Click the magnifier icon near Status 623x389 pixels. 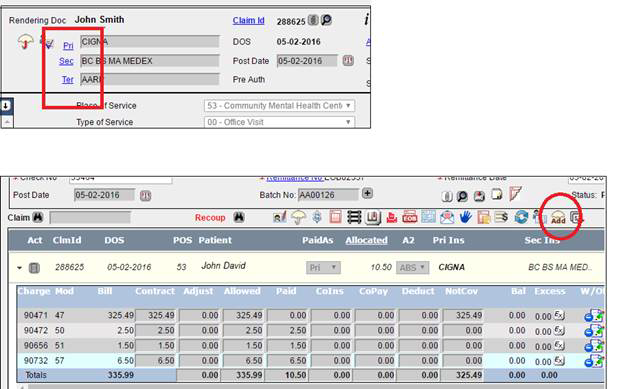[462, 196]
